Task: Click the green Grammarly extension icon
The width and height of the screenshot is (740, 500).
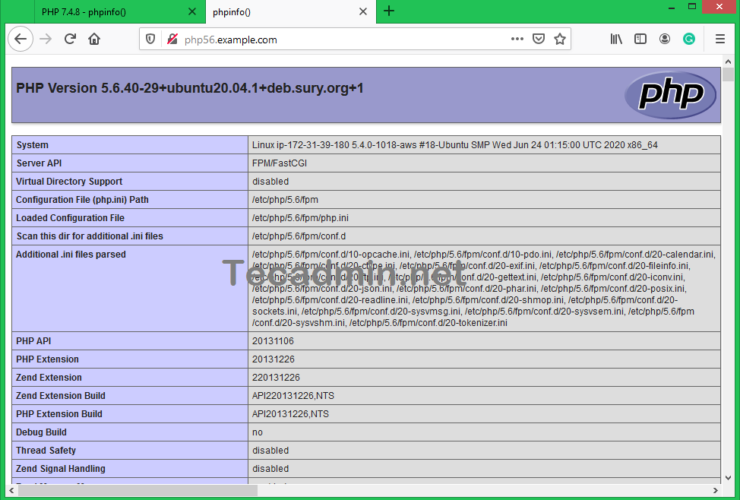Action: (x=689, y=39)
